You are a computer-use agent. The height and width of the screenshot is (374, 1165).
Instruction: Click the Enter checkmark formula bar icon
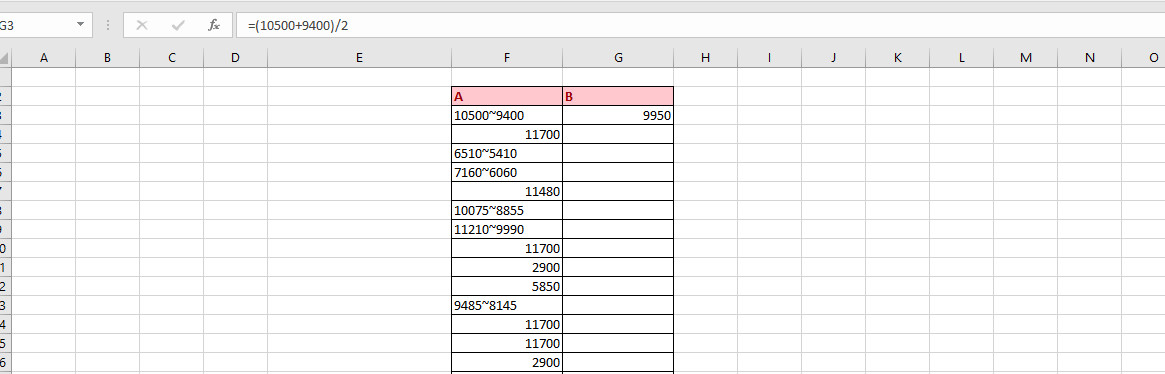tap(178, 25)
